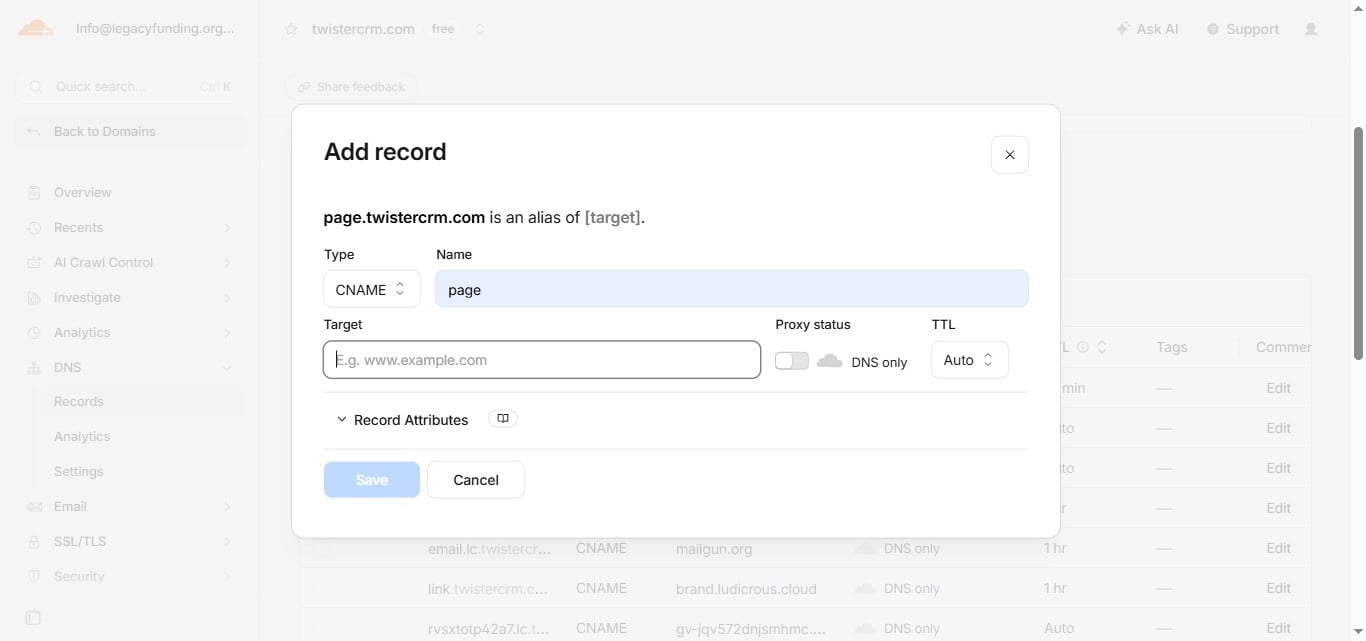Screen dimensions: 1366x641
Task: Expand the AI Crawl Control chevron
Action: pyautogui.click(x=227, y=263)
